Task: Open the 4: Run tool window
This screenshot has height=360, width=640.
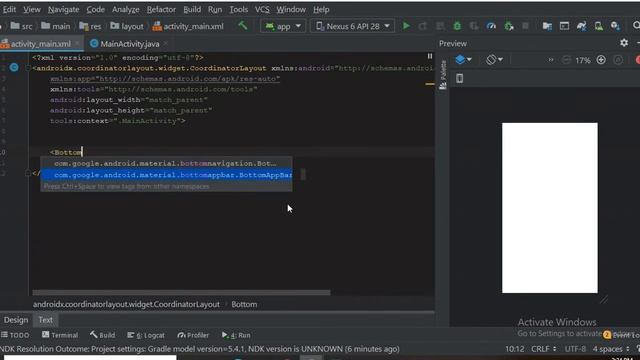Action: click(x=236, y=335)
